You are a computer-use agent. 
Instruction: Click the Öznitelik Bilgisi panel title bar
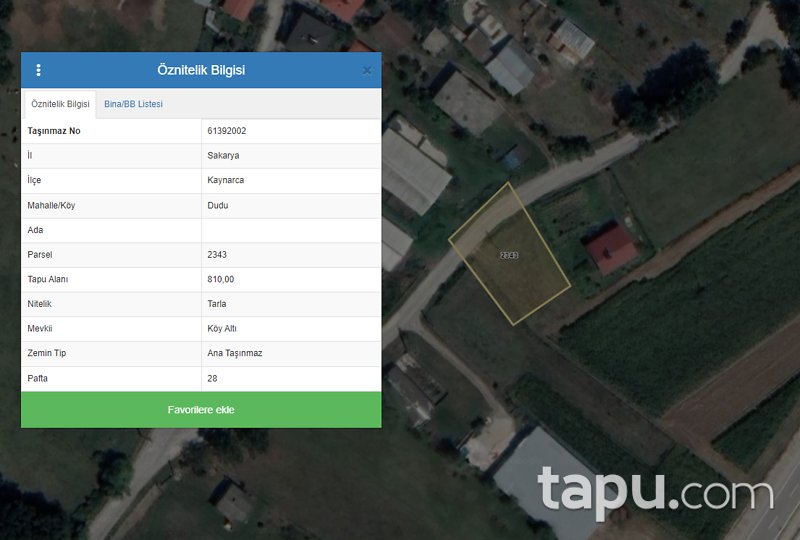coord(201,70)
